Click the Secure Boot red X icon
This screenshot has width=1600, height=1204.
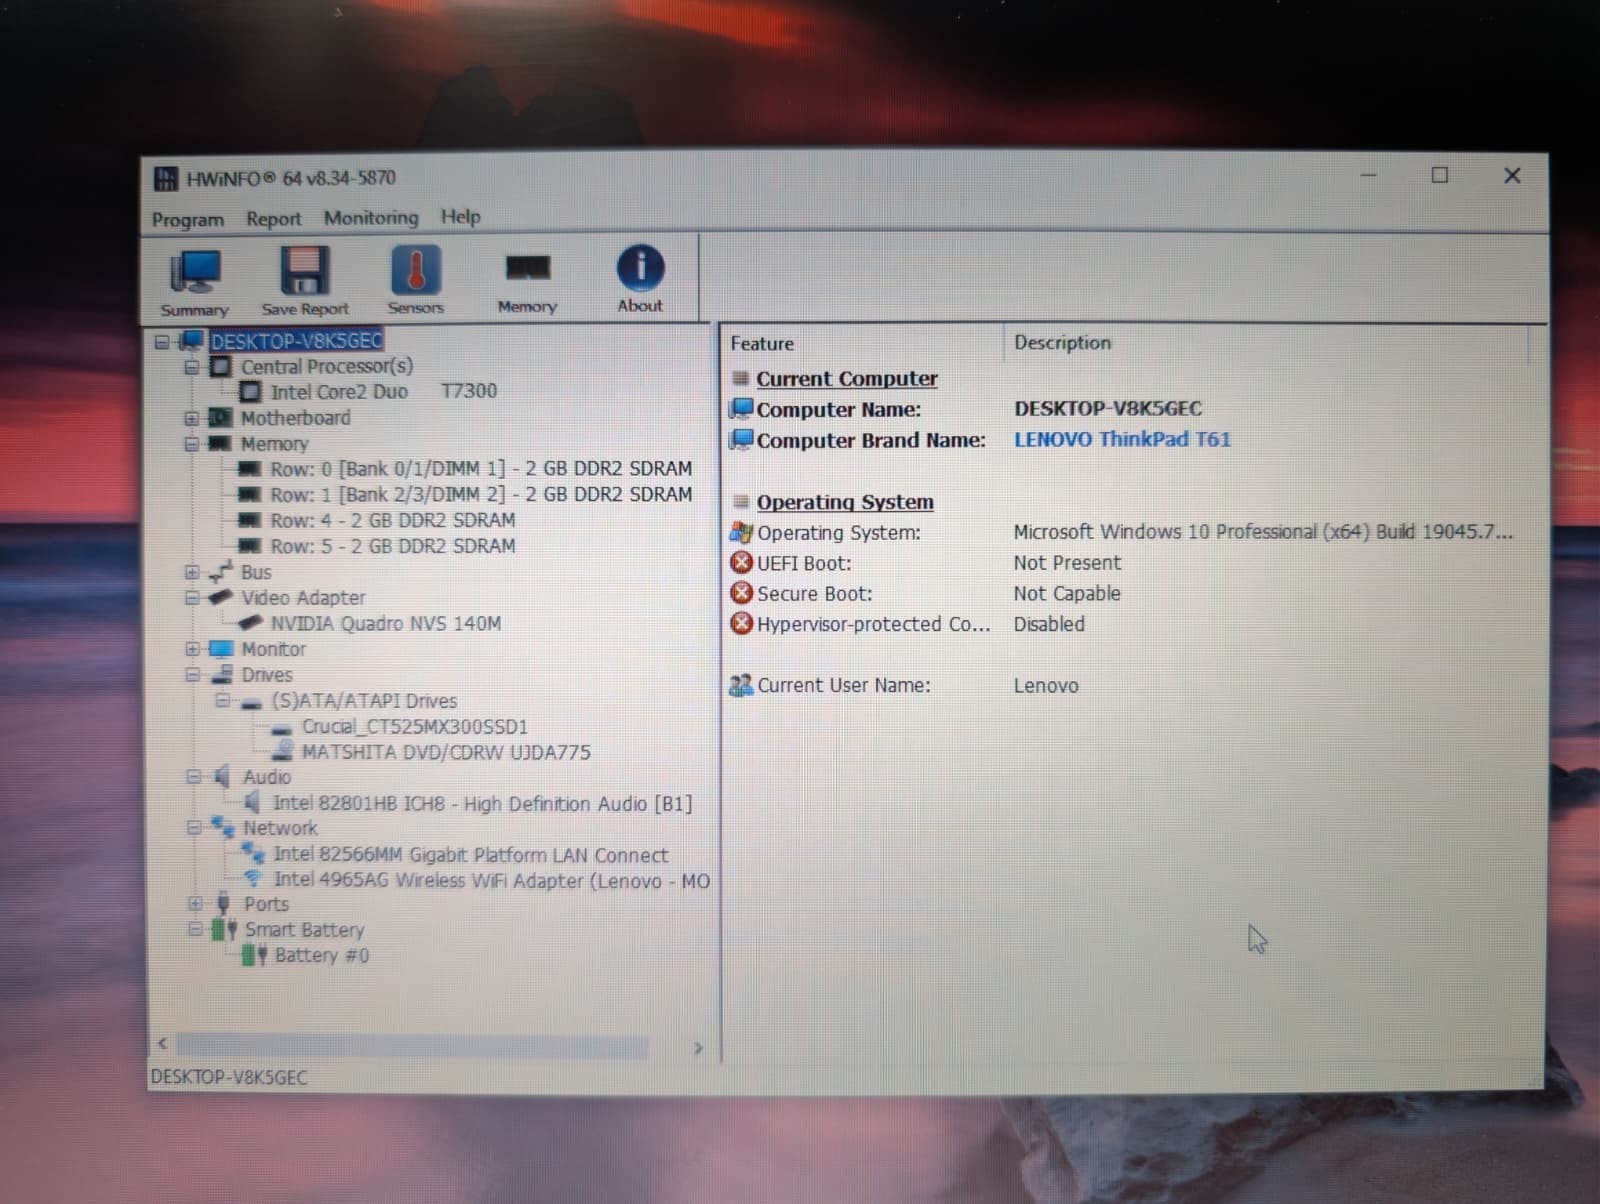[x=741, y=594]
